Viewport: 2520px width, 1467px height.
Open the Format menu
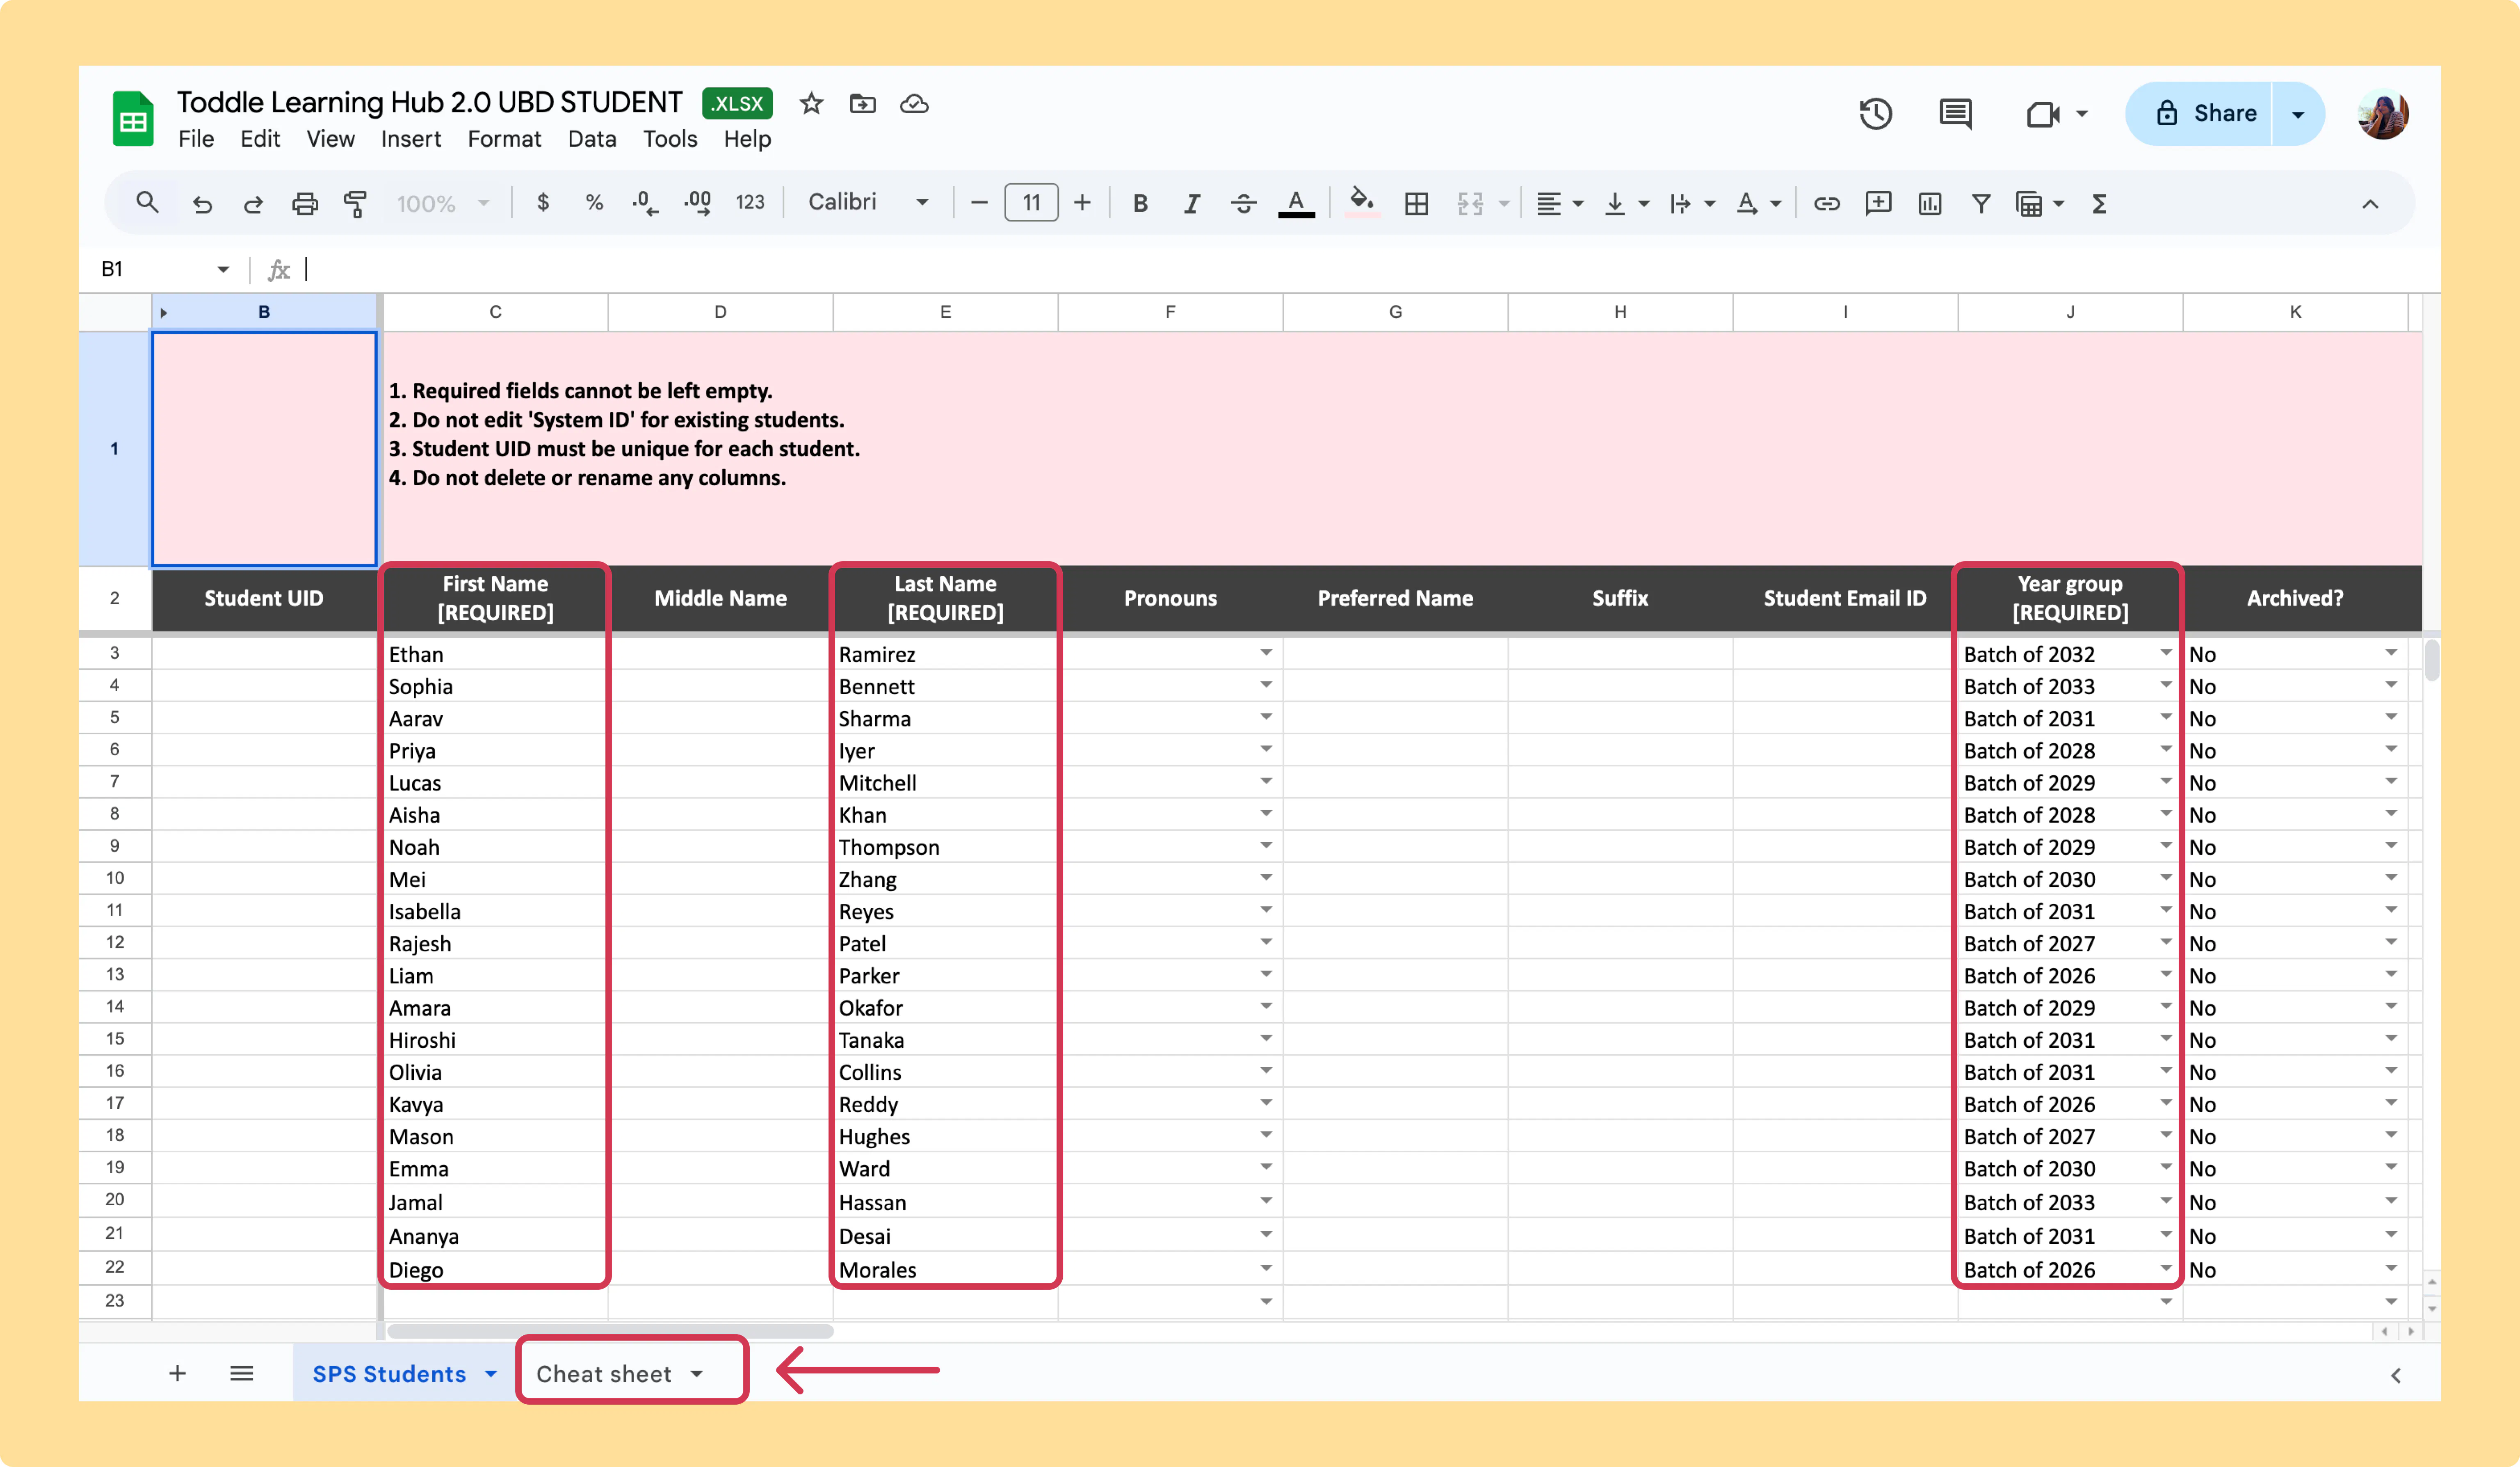pyautogui.click(x=504, y=139)
